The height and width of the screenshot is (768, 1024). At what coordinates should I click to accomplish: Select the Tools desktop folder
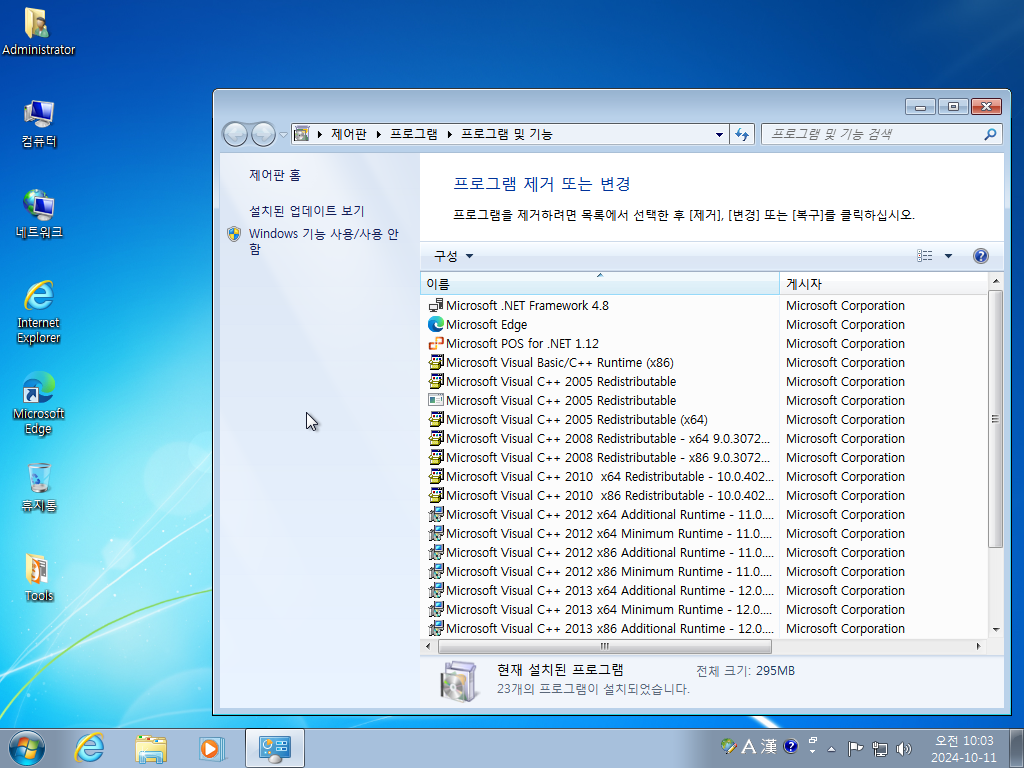[39, 577]
